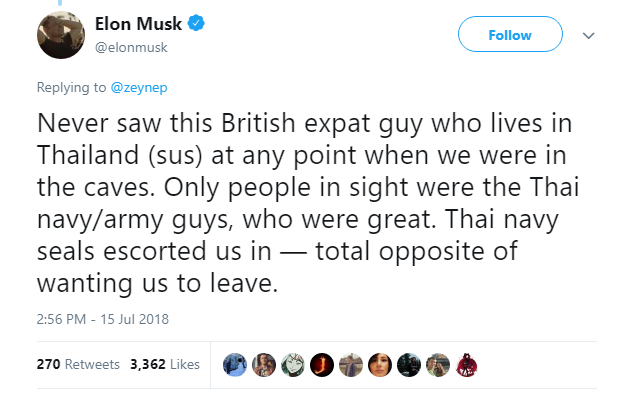Click the blue verified badge icon
Viewport: 634px width, 398px height.
click(x=196, y=23)
